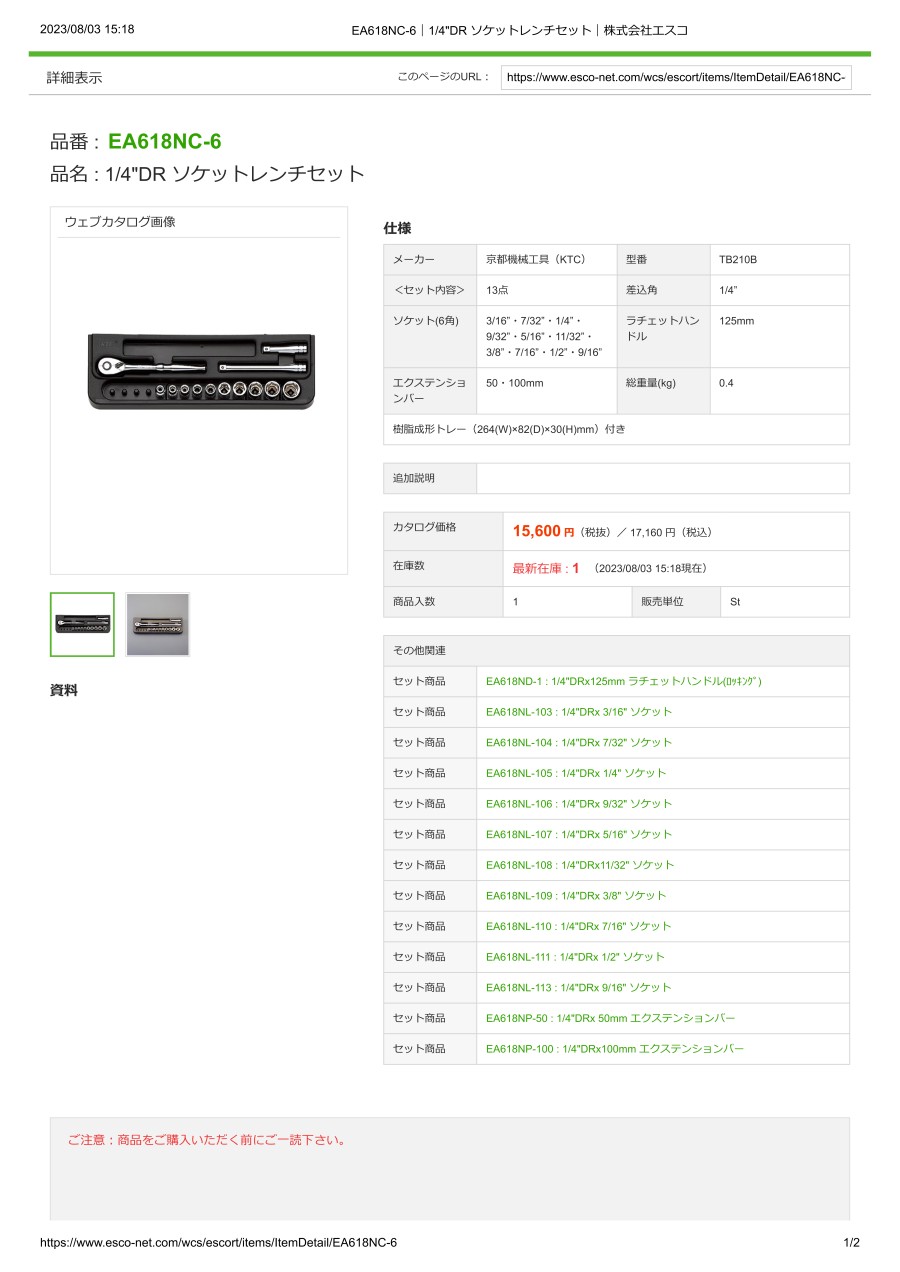Open EA618NL-108 11/32" socket link
This screenshot has width=900, height=1272.
click(x=579, y=865)
